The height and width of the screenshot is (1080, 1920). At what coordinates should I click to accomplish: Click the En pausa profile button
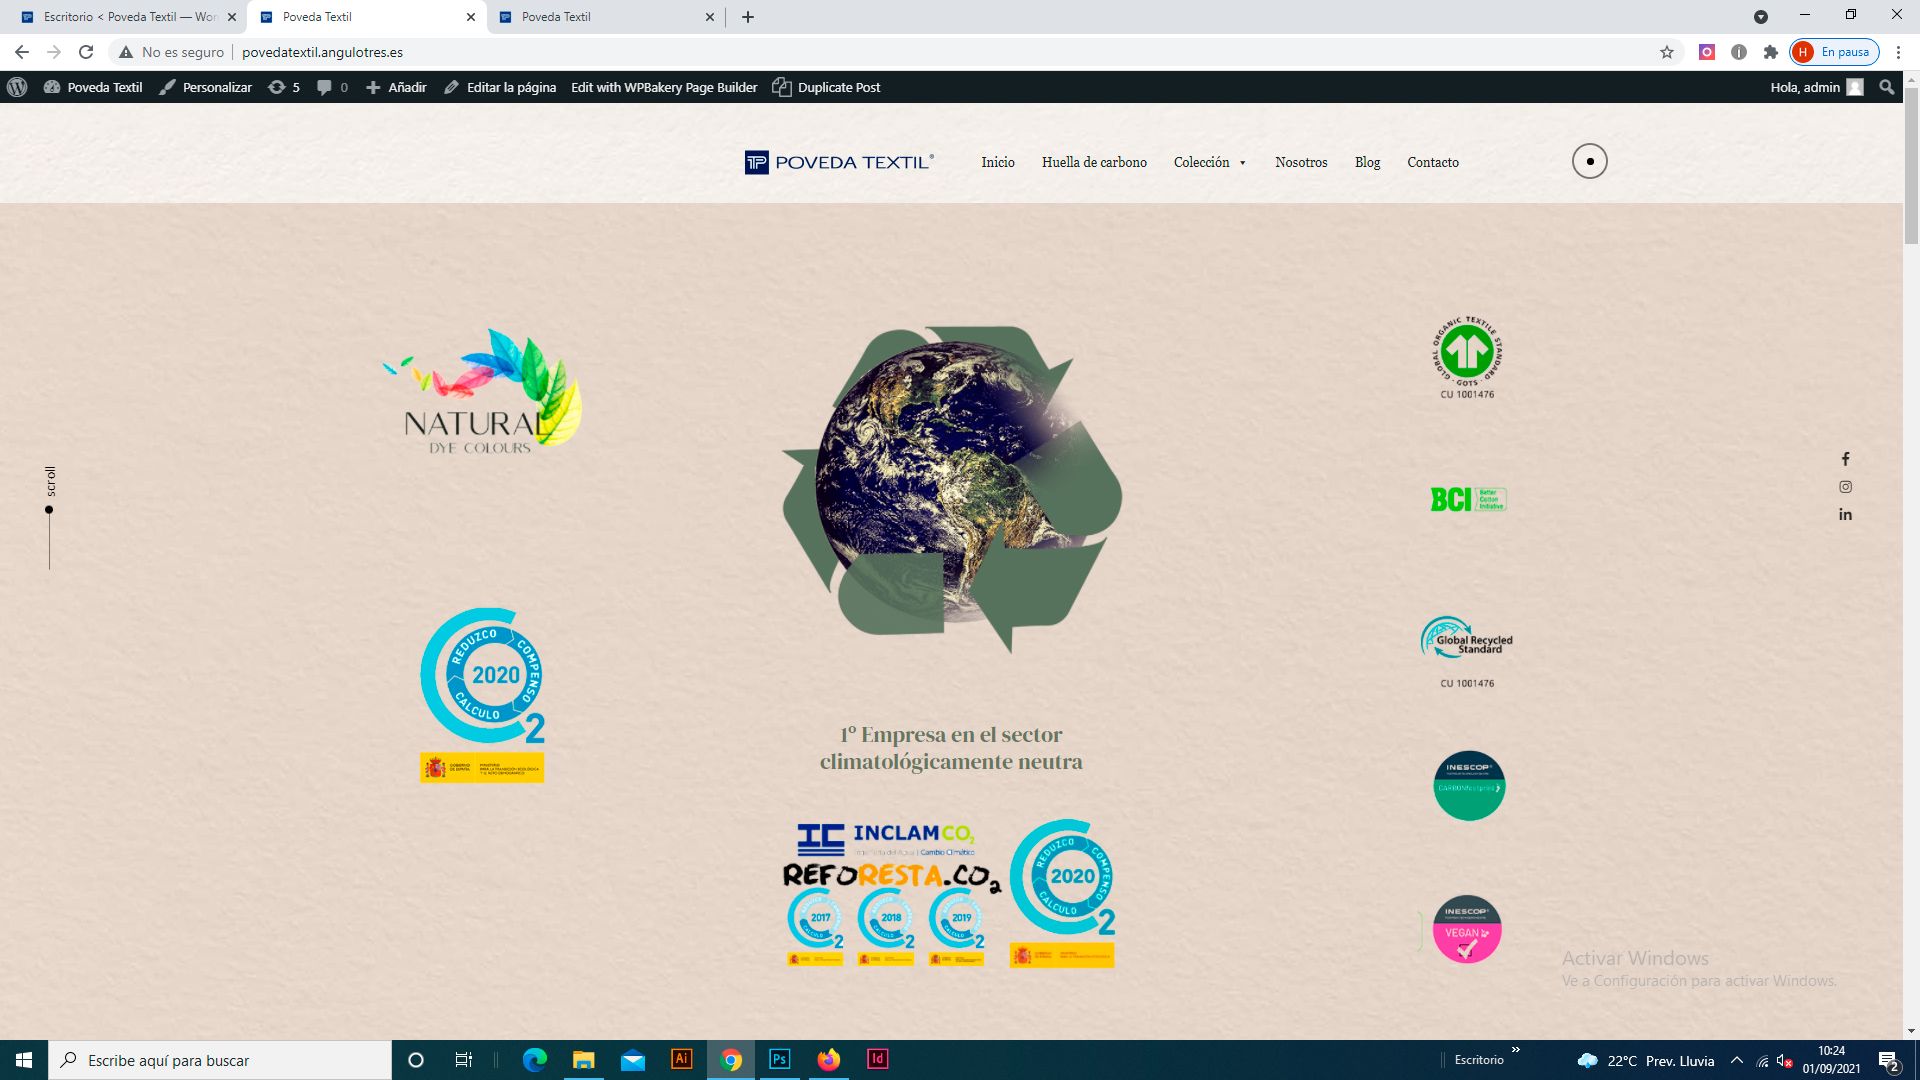point(1834,52)
